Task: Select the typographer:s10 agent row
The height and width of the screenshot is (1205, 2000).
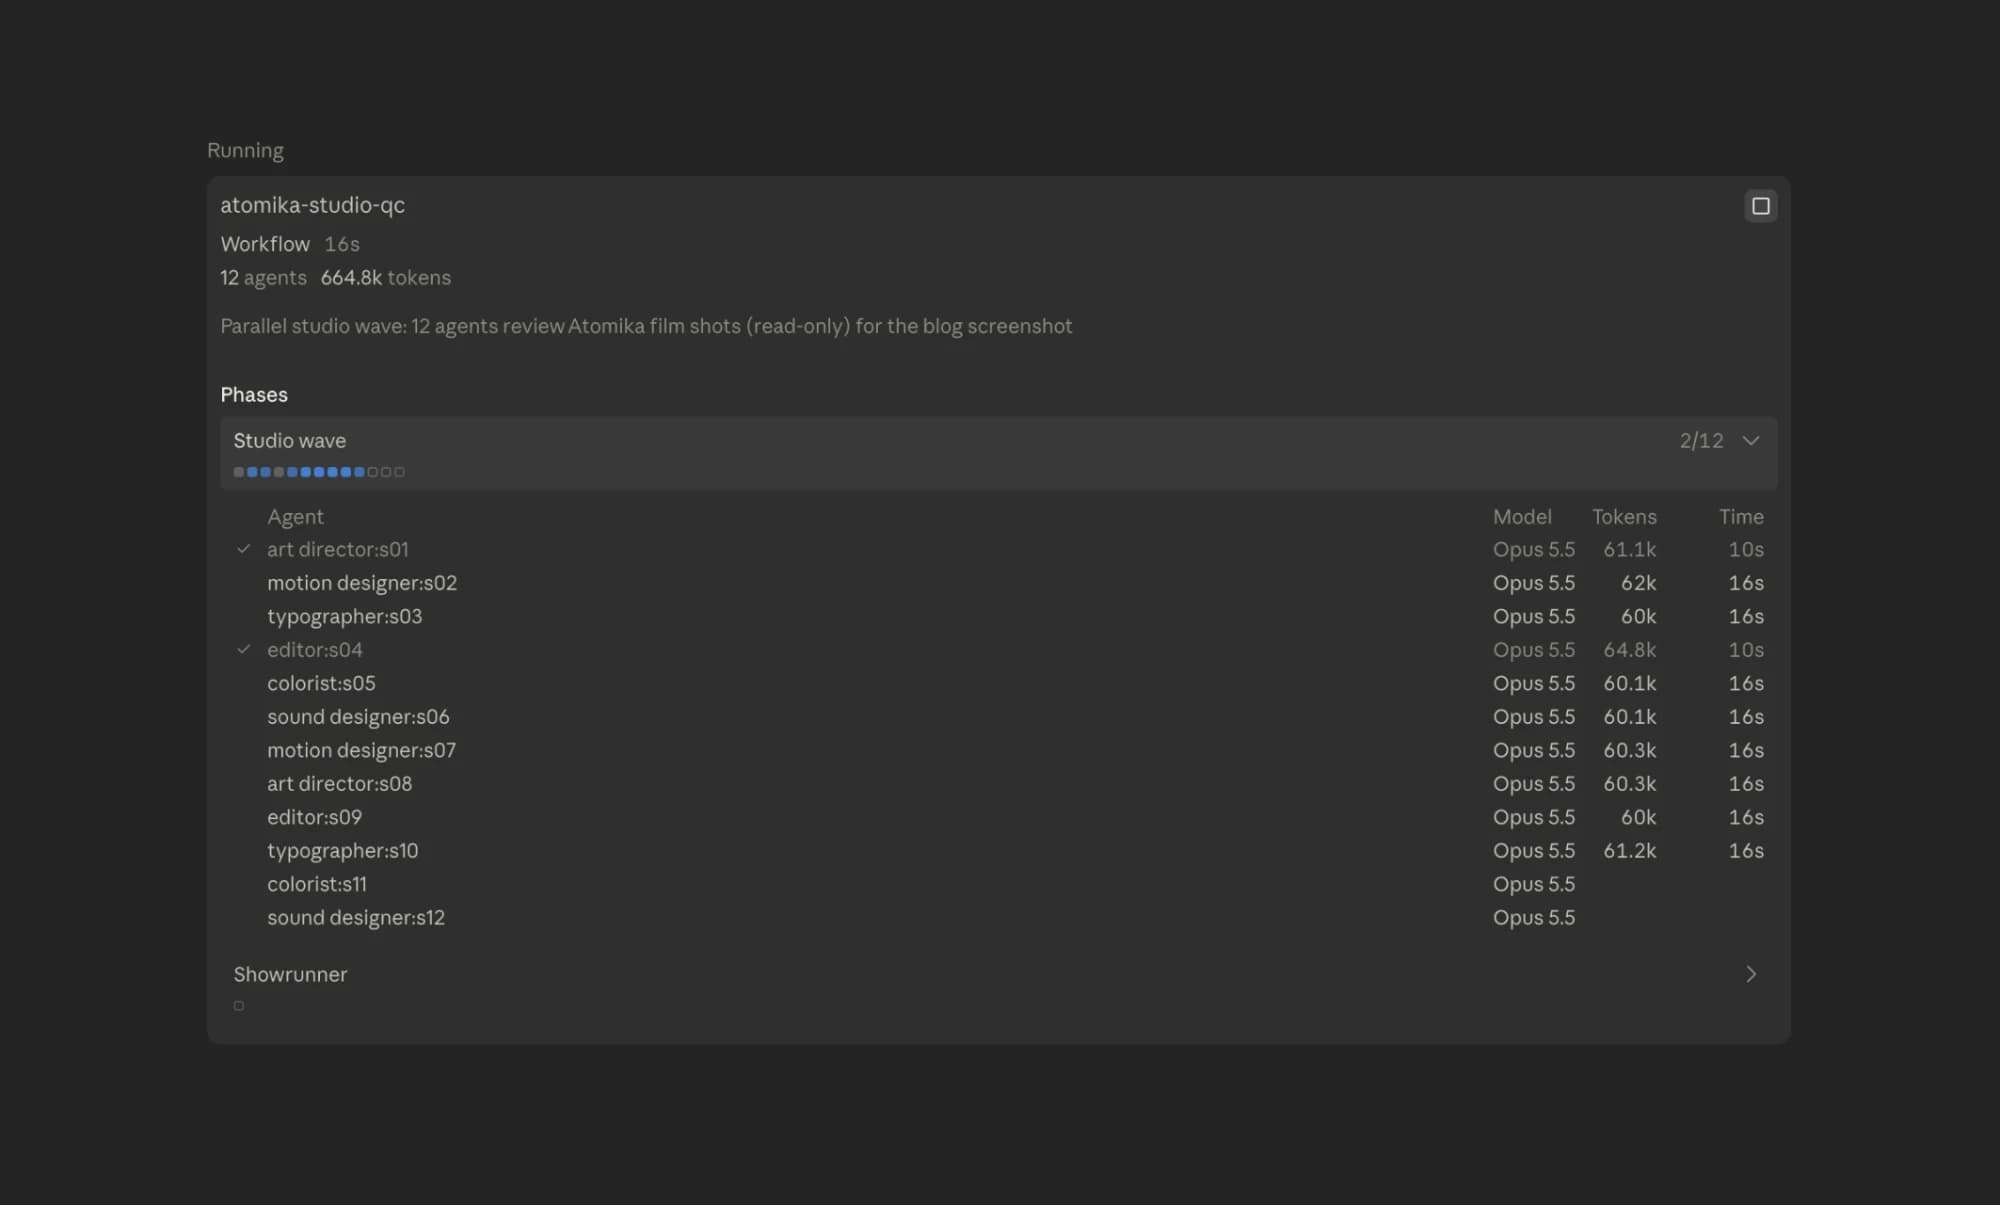Action: [999, 851]
